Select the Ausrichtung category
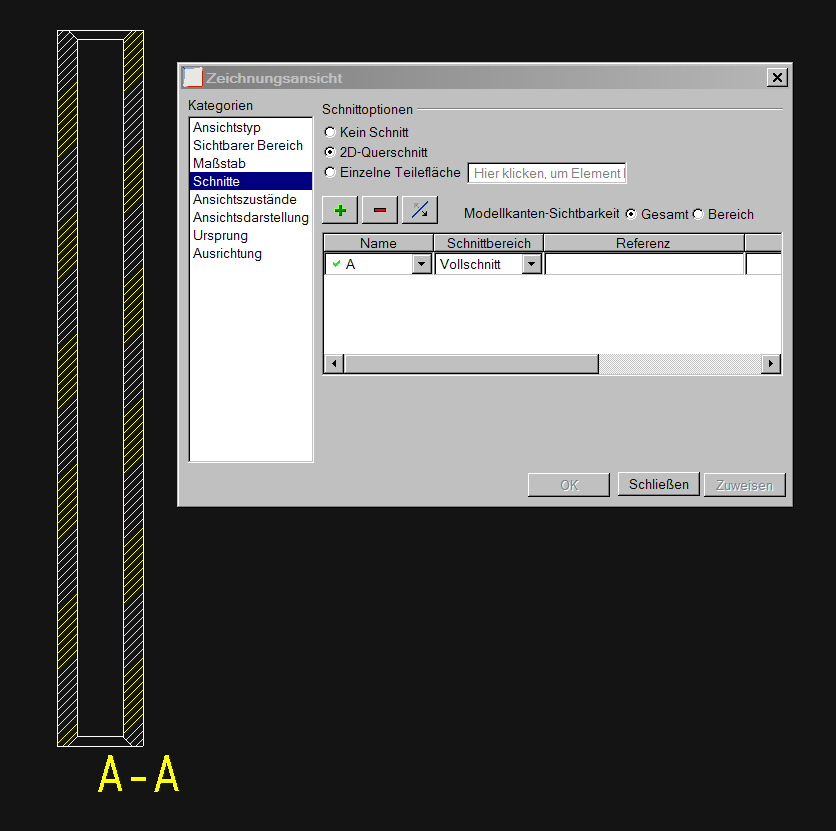Screen dimensions: 836x831 click(251, 254)
